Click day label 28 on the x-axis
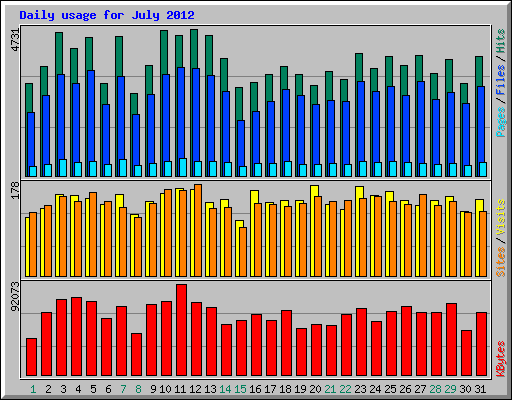 [435, 389]
